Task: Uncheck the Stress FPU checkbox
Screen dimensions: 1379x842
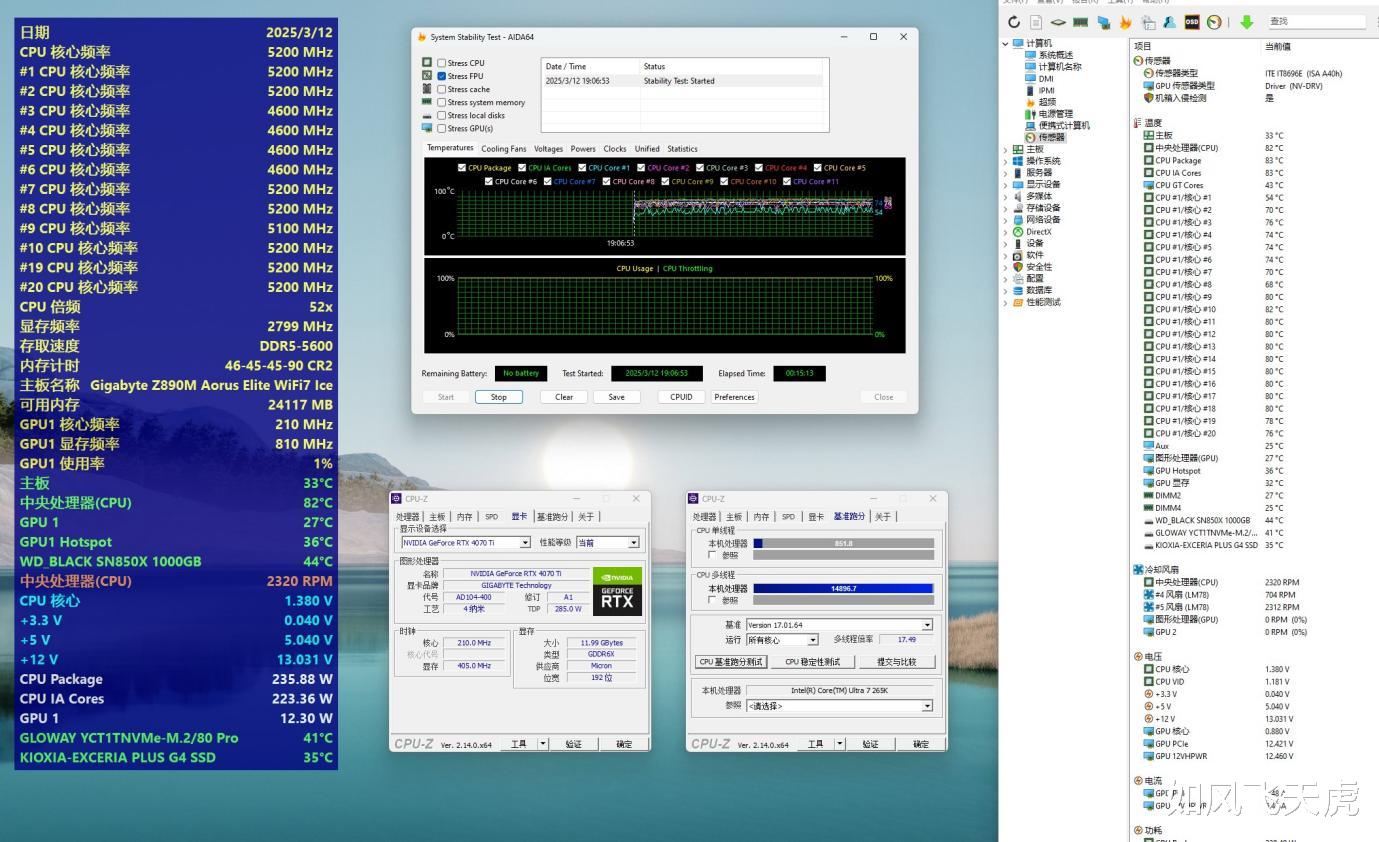Action: click(442, 76)
